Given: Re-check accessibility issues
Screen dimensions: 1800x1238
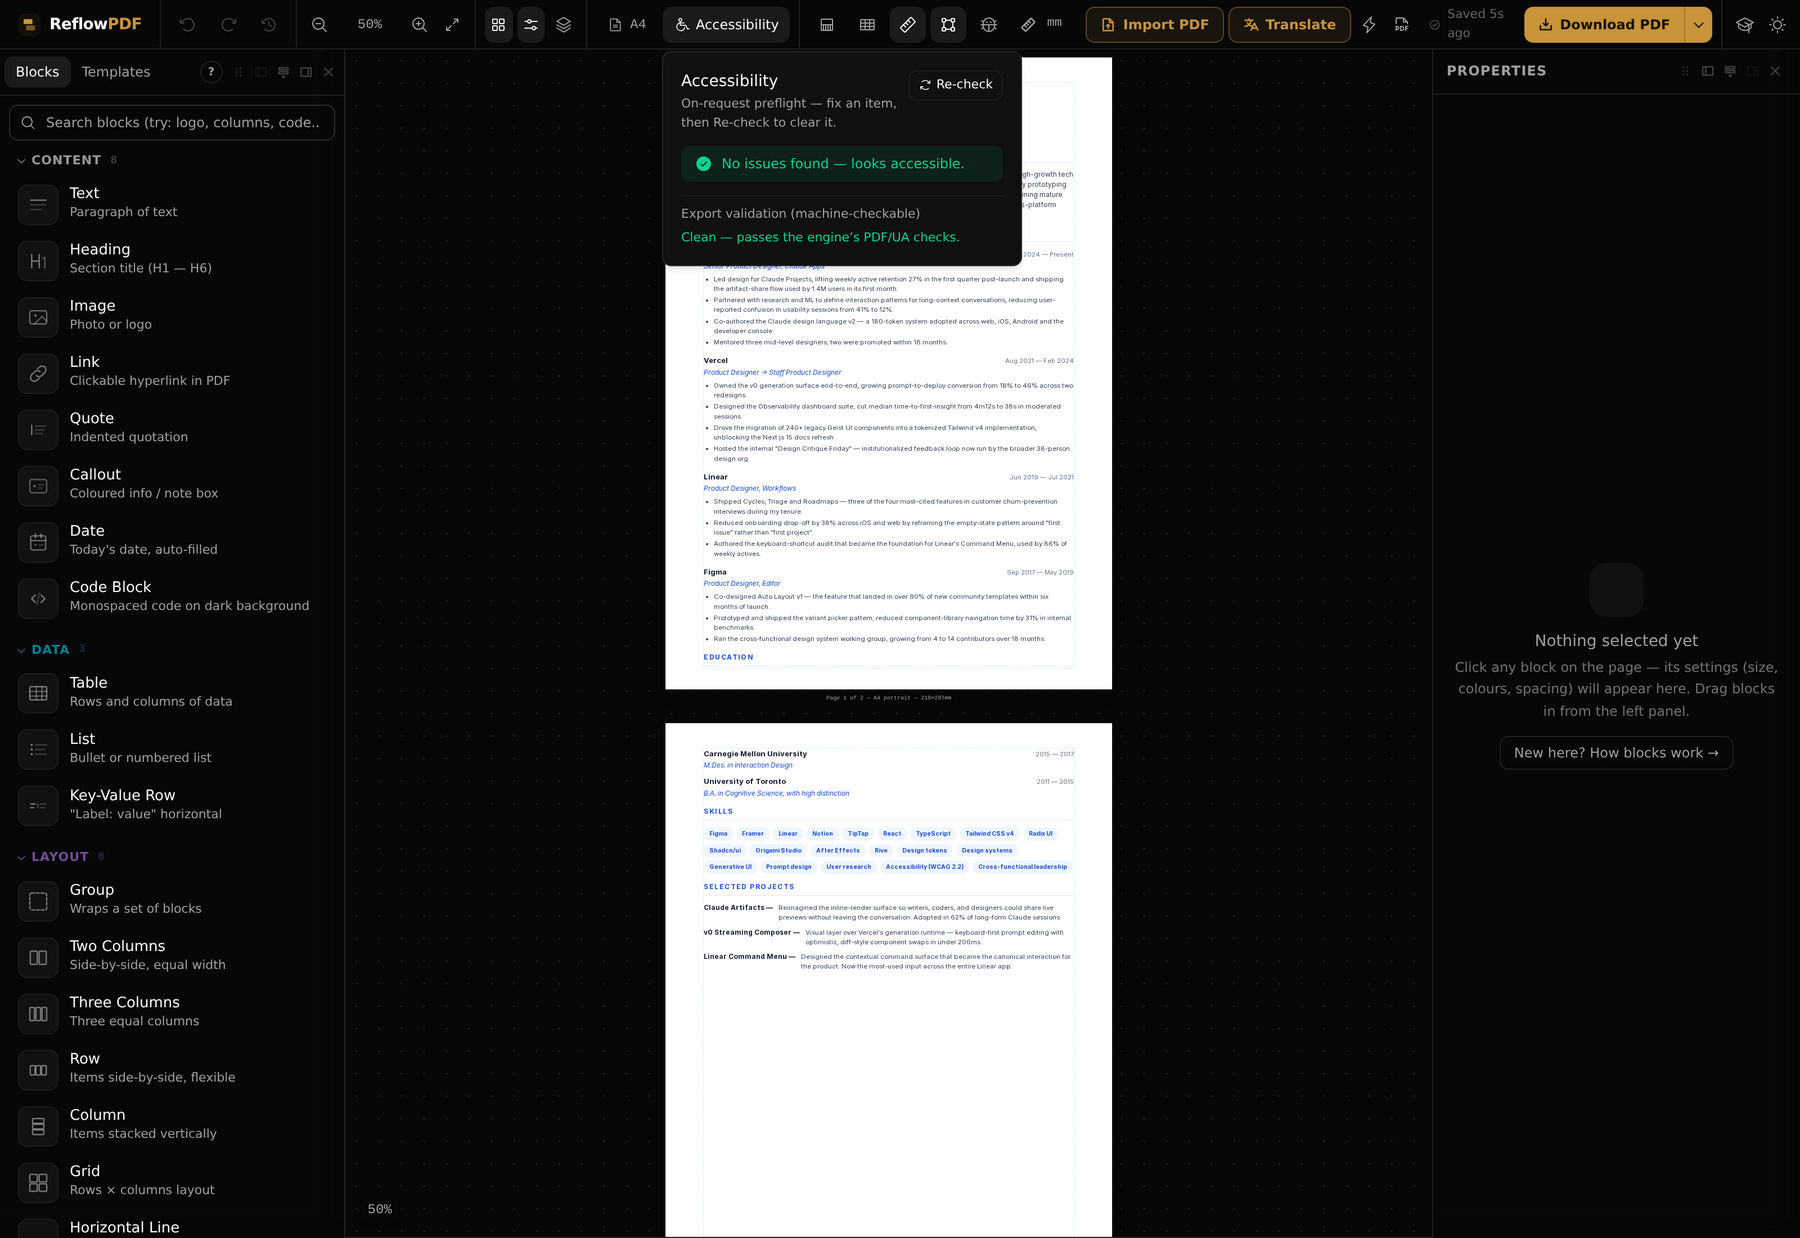Looking at the screenshot, I should point(956,84).
